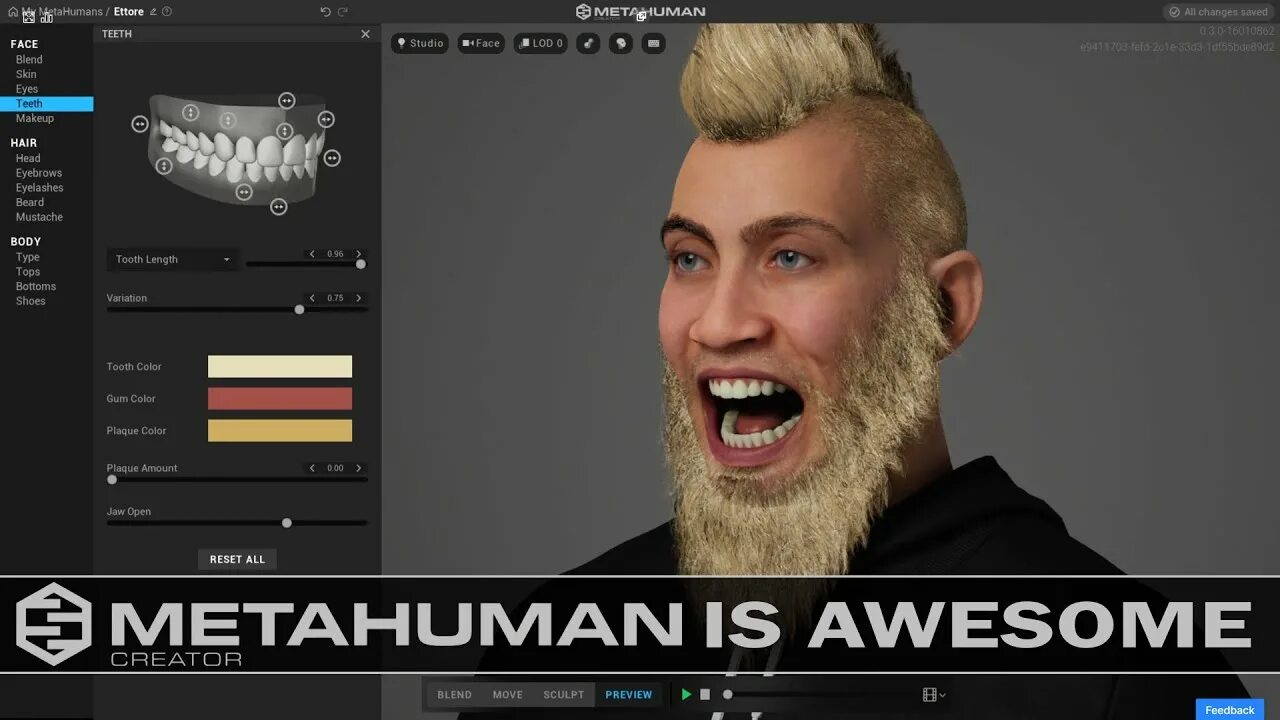Select Blend under FACE
This screenshot has width=1280, height=720.
click(x=29, y=60)
